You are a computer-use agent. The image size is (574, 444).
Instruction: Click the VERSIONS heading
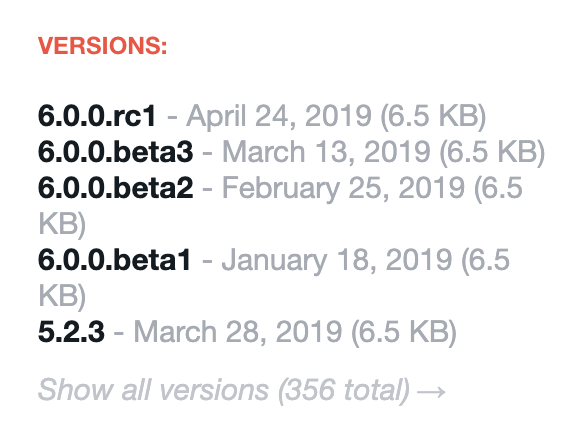tap(102, 46)
